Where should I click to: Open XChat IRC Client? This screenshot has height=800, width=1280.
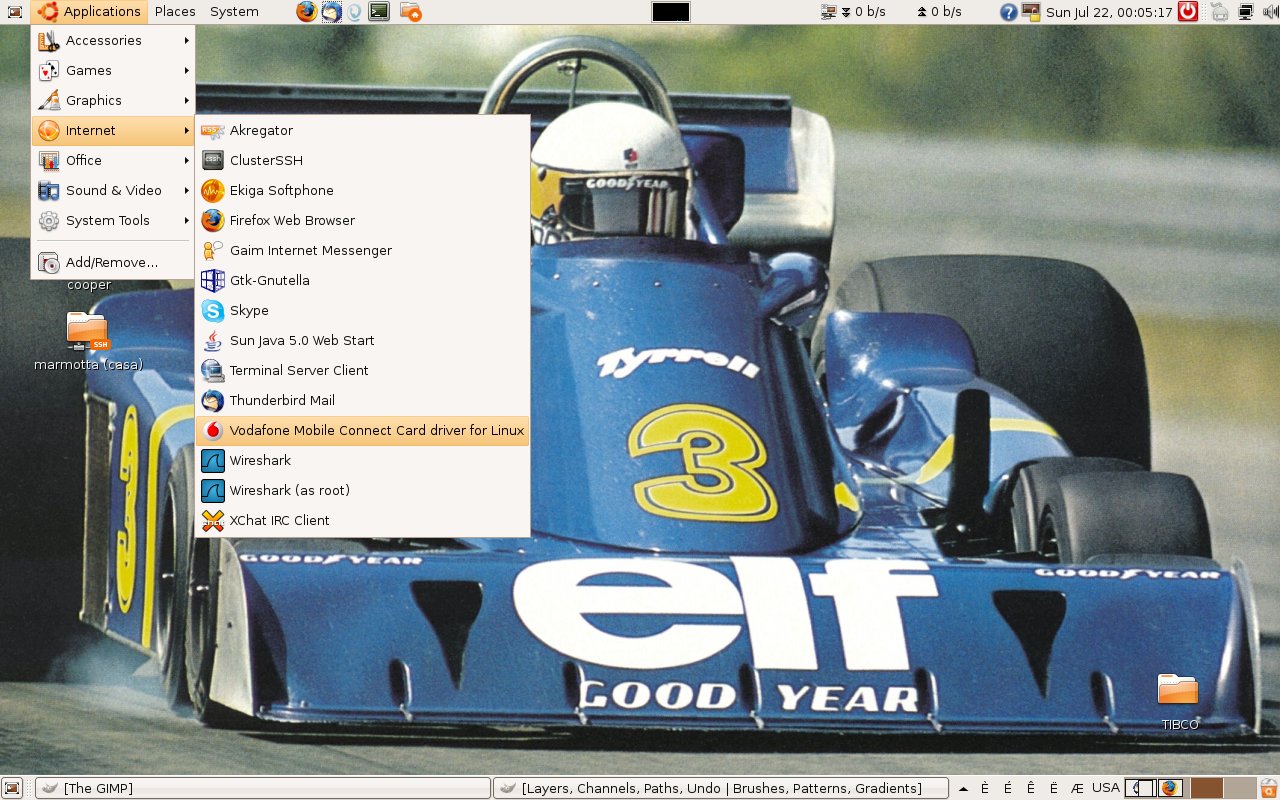pos(362,520)
